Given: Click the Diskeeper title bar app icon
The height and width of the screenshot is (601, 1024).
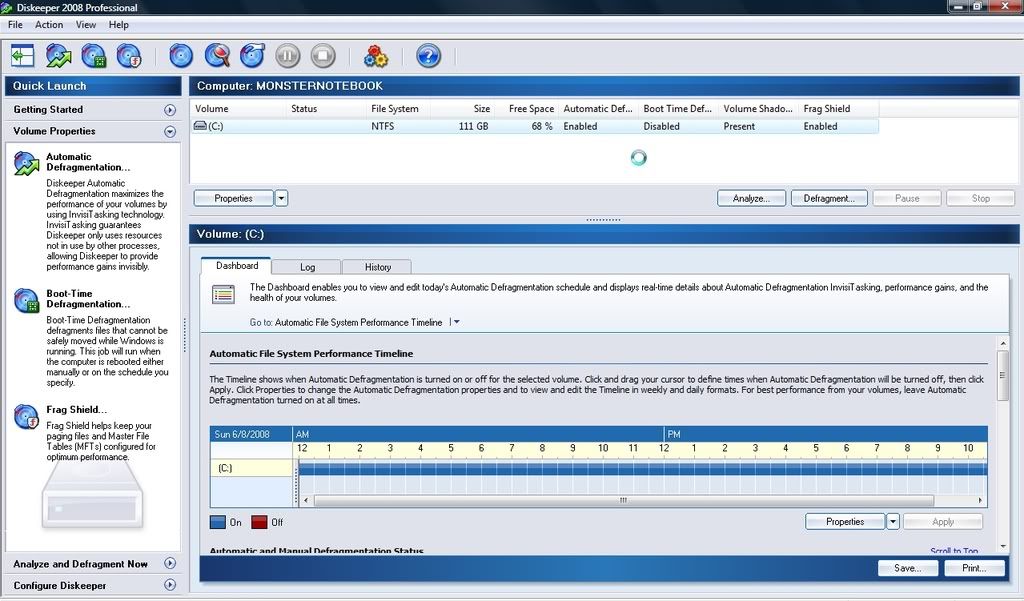Looking at the screenshot, I should click(7, 8).
